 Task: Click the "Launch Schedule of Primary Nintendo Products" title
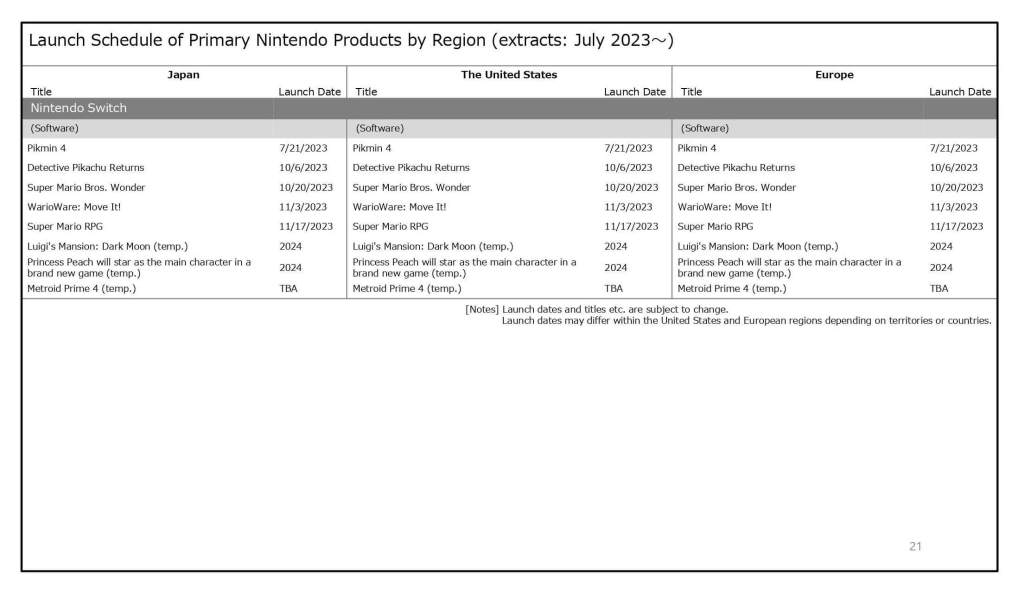(x=350, y=41)
